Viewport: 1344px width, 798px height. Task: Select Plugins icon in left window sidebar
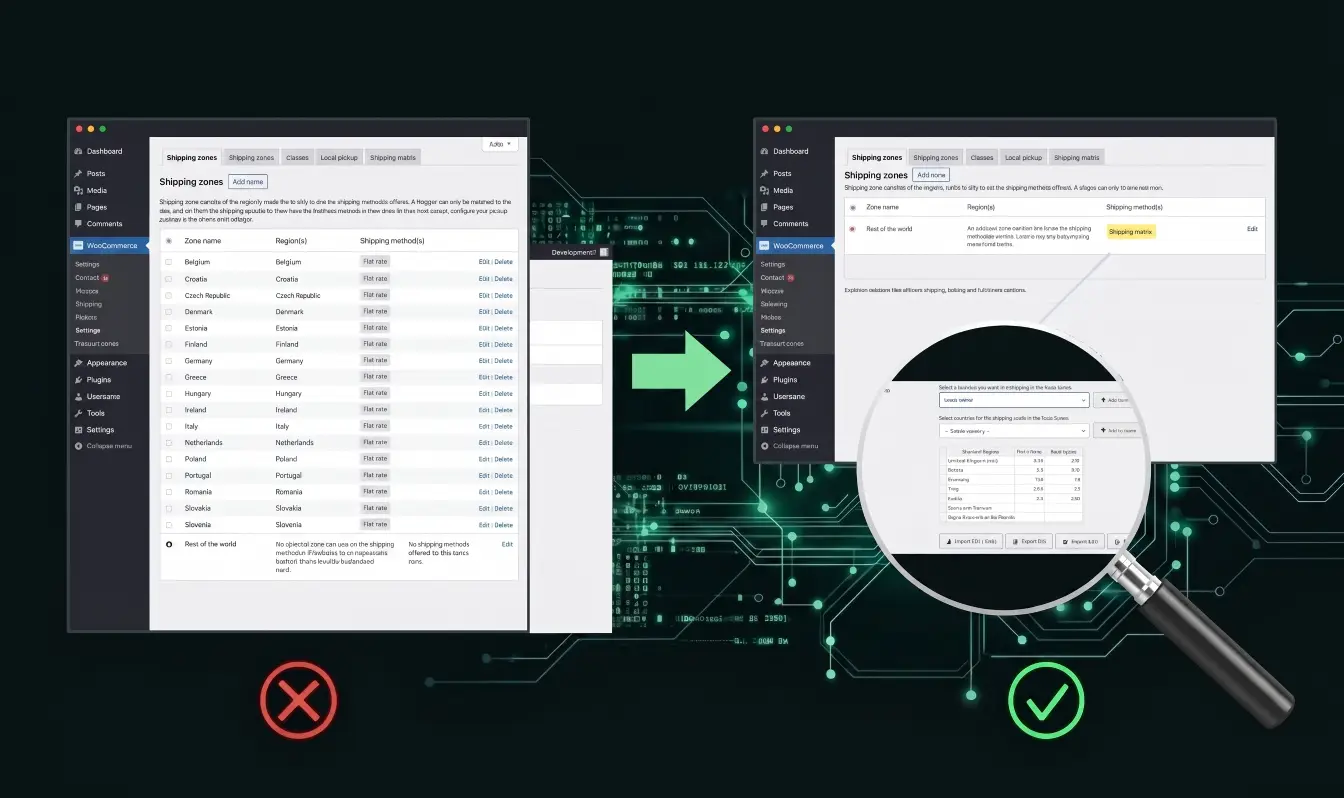[78, 380]
